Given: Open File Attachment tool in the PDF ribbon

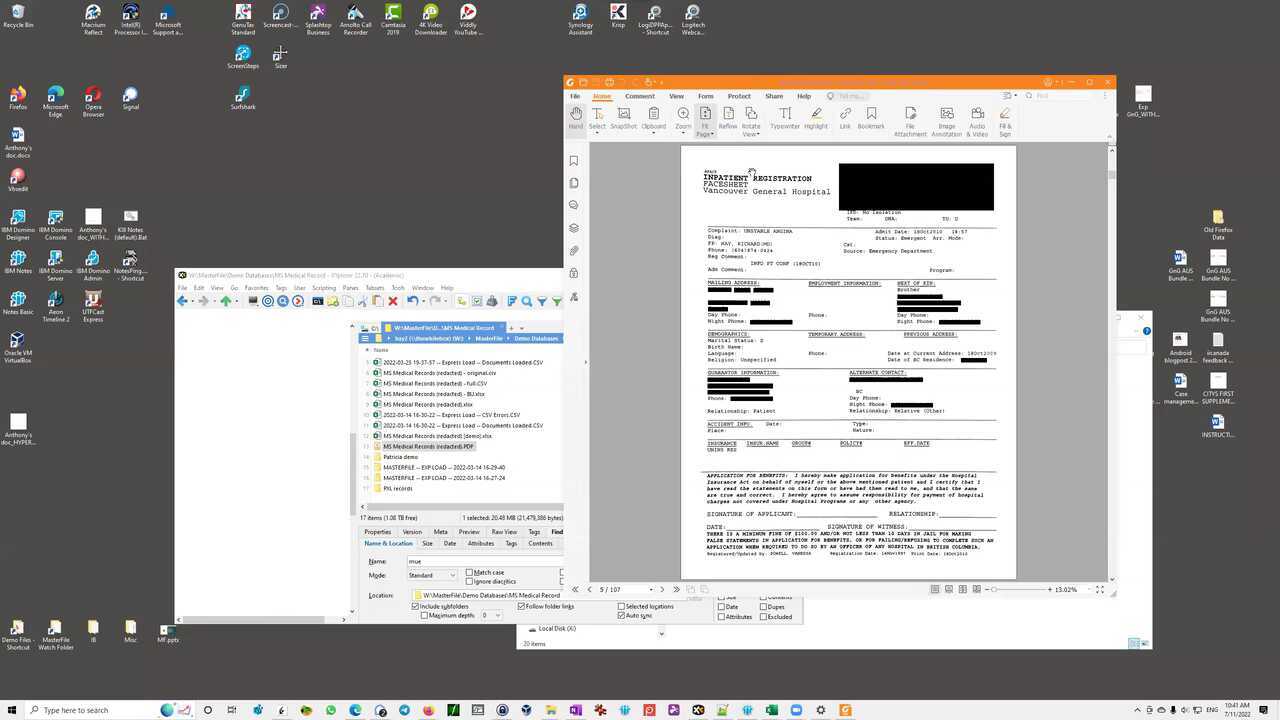Looking at the screenshot, I should (x=910, y=122).
